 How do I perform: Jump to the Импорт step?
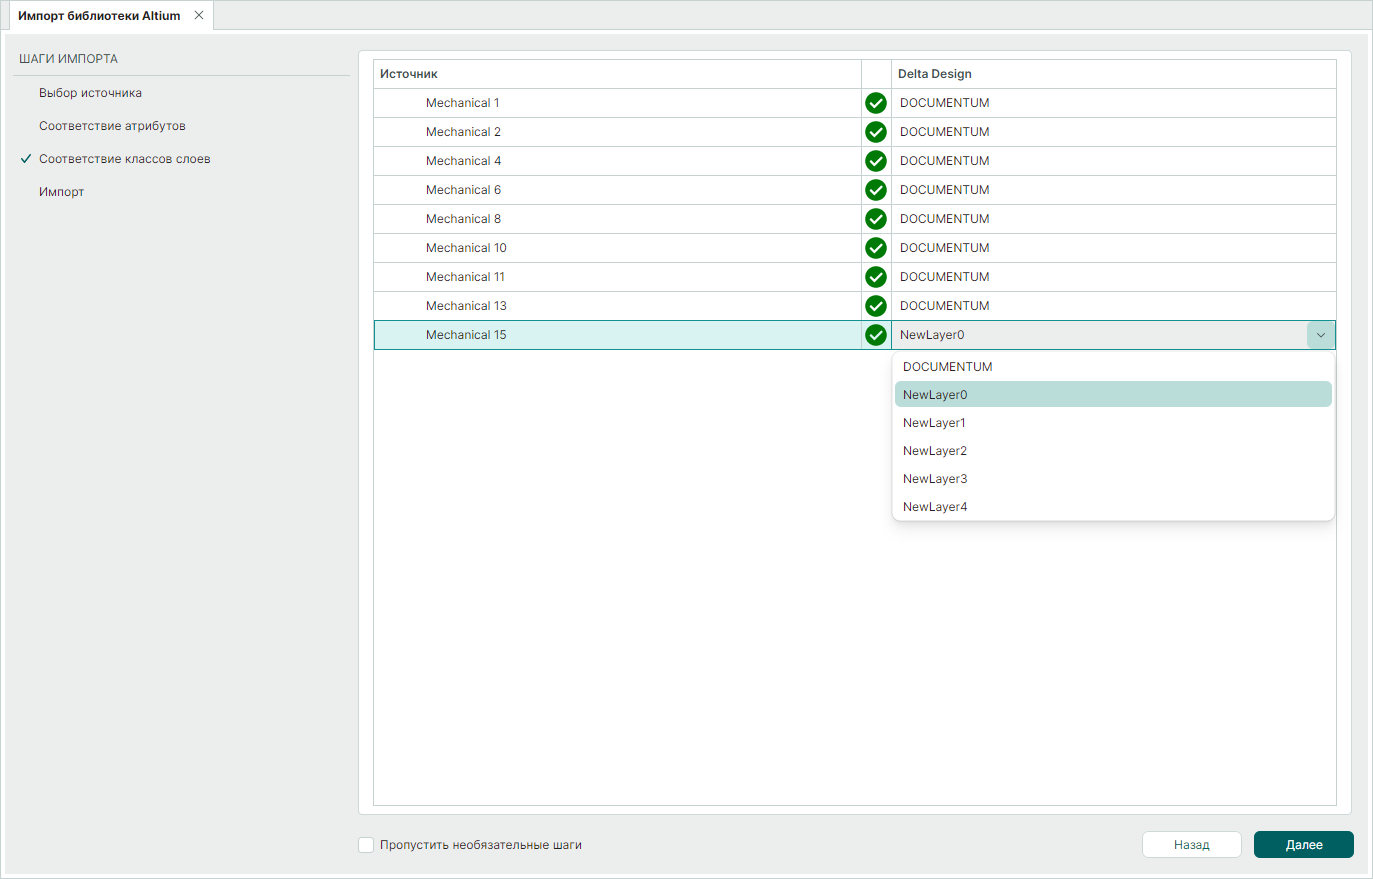pos(61,192)
